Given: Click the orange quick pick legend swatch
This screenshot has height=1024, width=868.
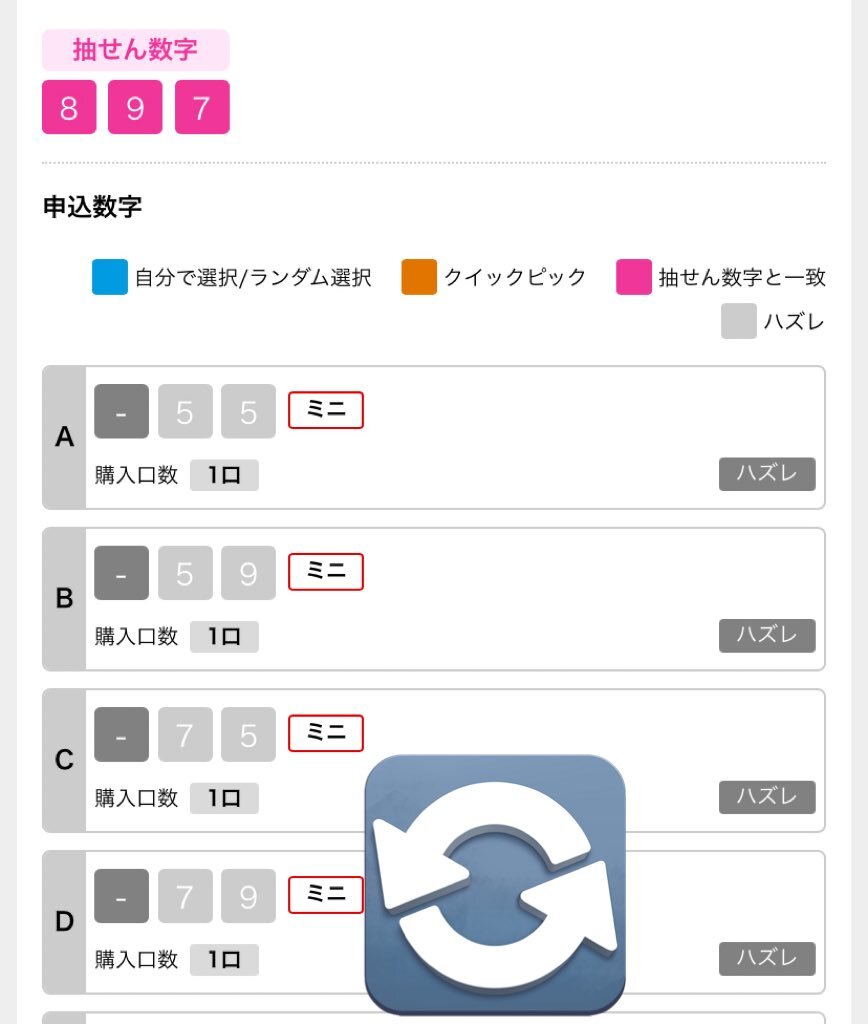Looking at the screenshot, I should (419, 277).
